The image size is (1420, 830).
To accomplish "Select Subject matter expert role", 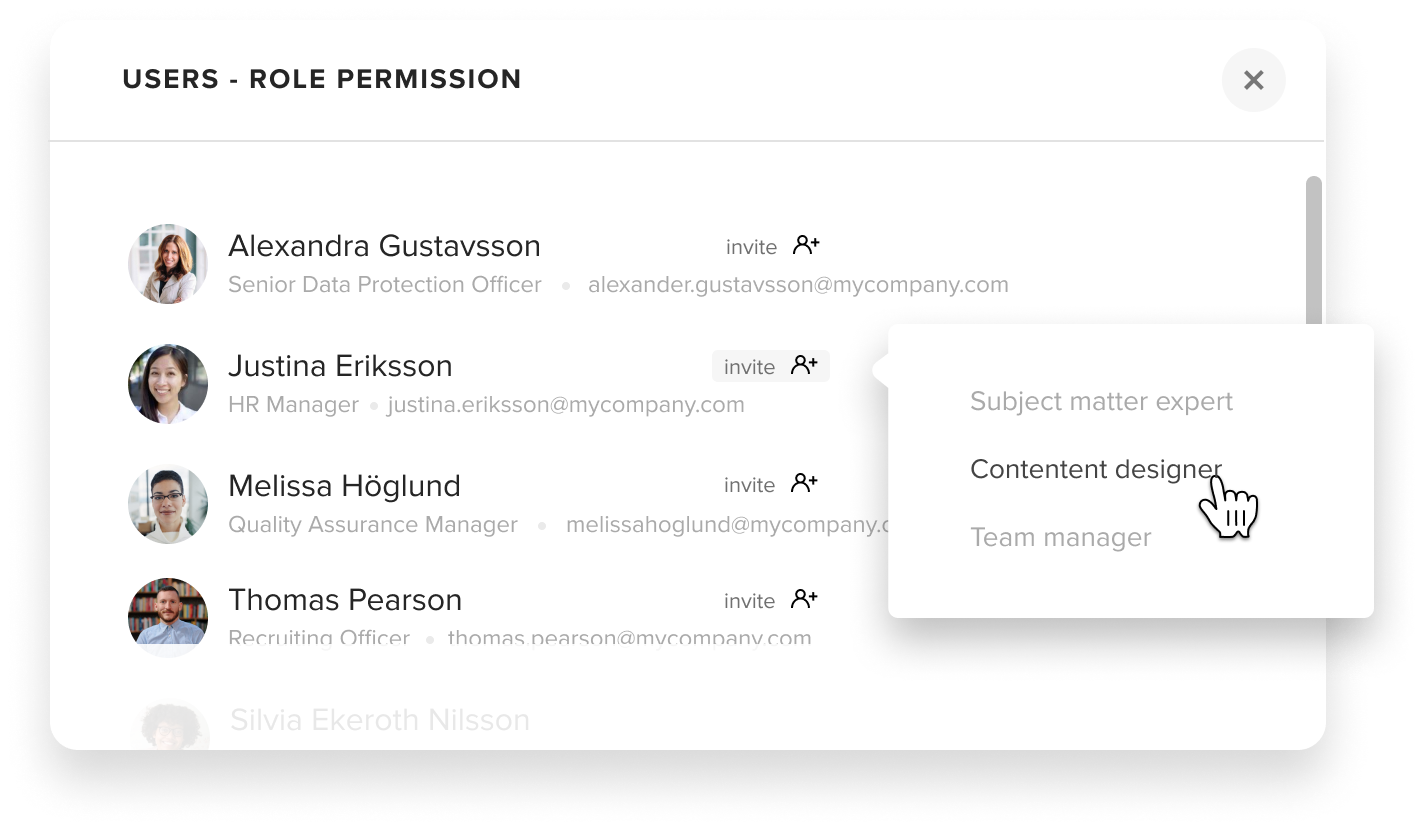I will [x=1101, y=401].
